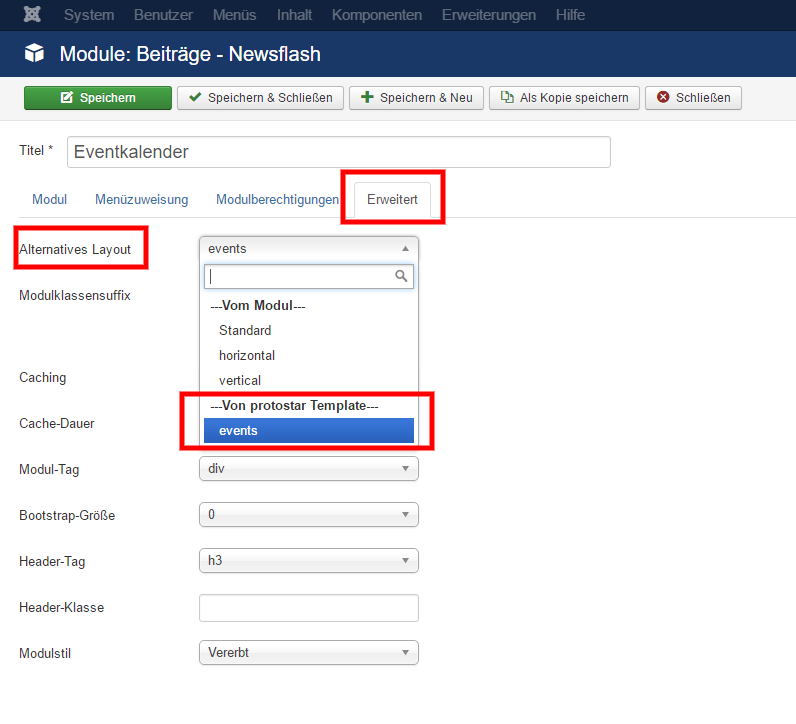
Task: Expand the Modulstil Vererbt dropdown
Action: tap(308, 653)
